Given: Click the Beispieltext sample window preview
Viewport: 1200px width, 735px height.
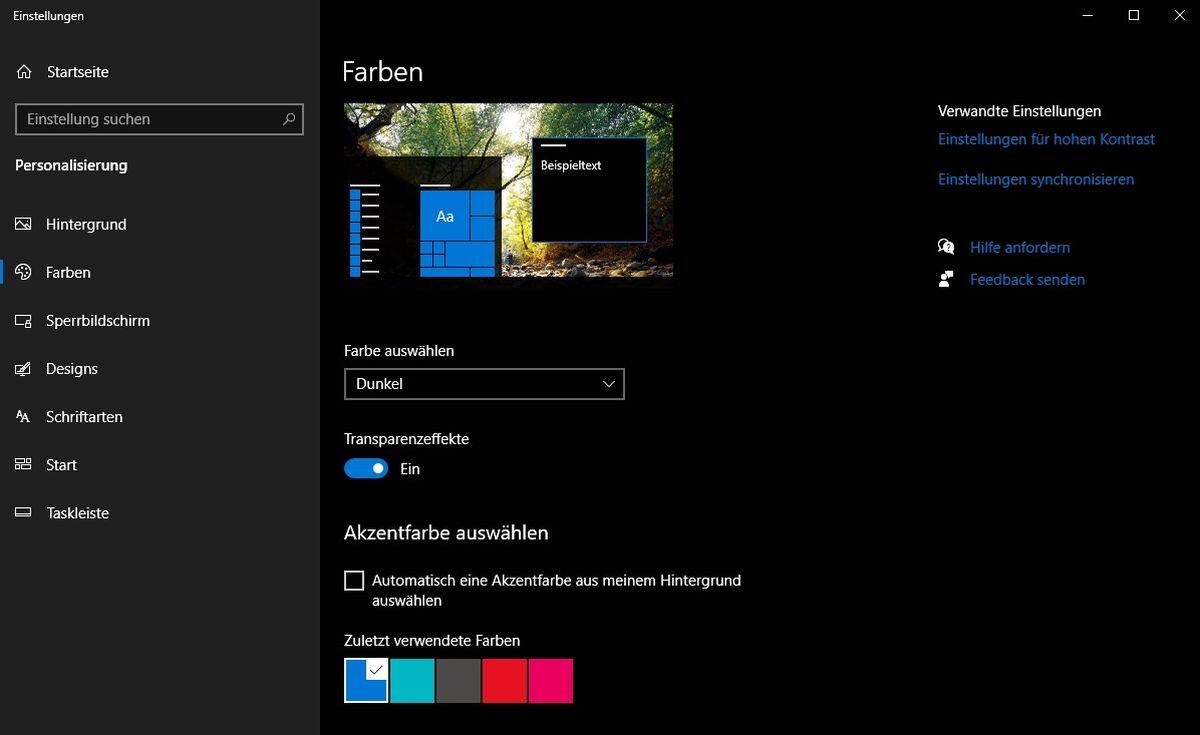Looking at the screenshot, I should coord(589,189).
